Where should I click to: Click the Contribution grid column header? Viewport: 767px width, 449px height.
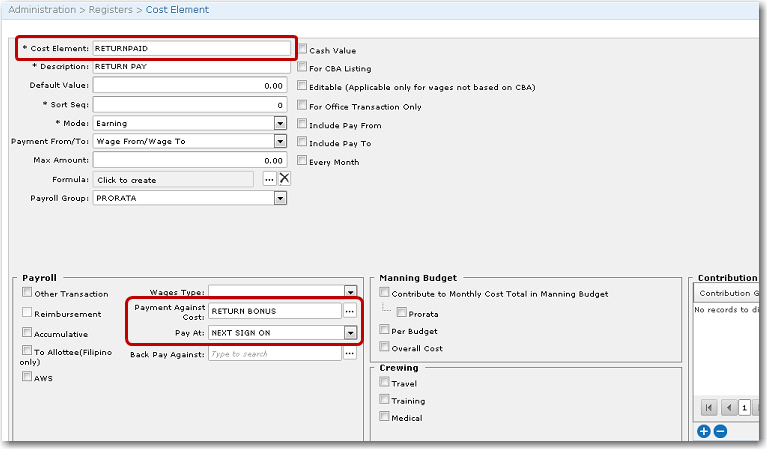(x=730, y=293)
